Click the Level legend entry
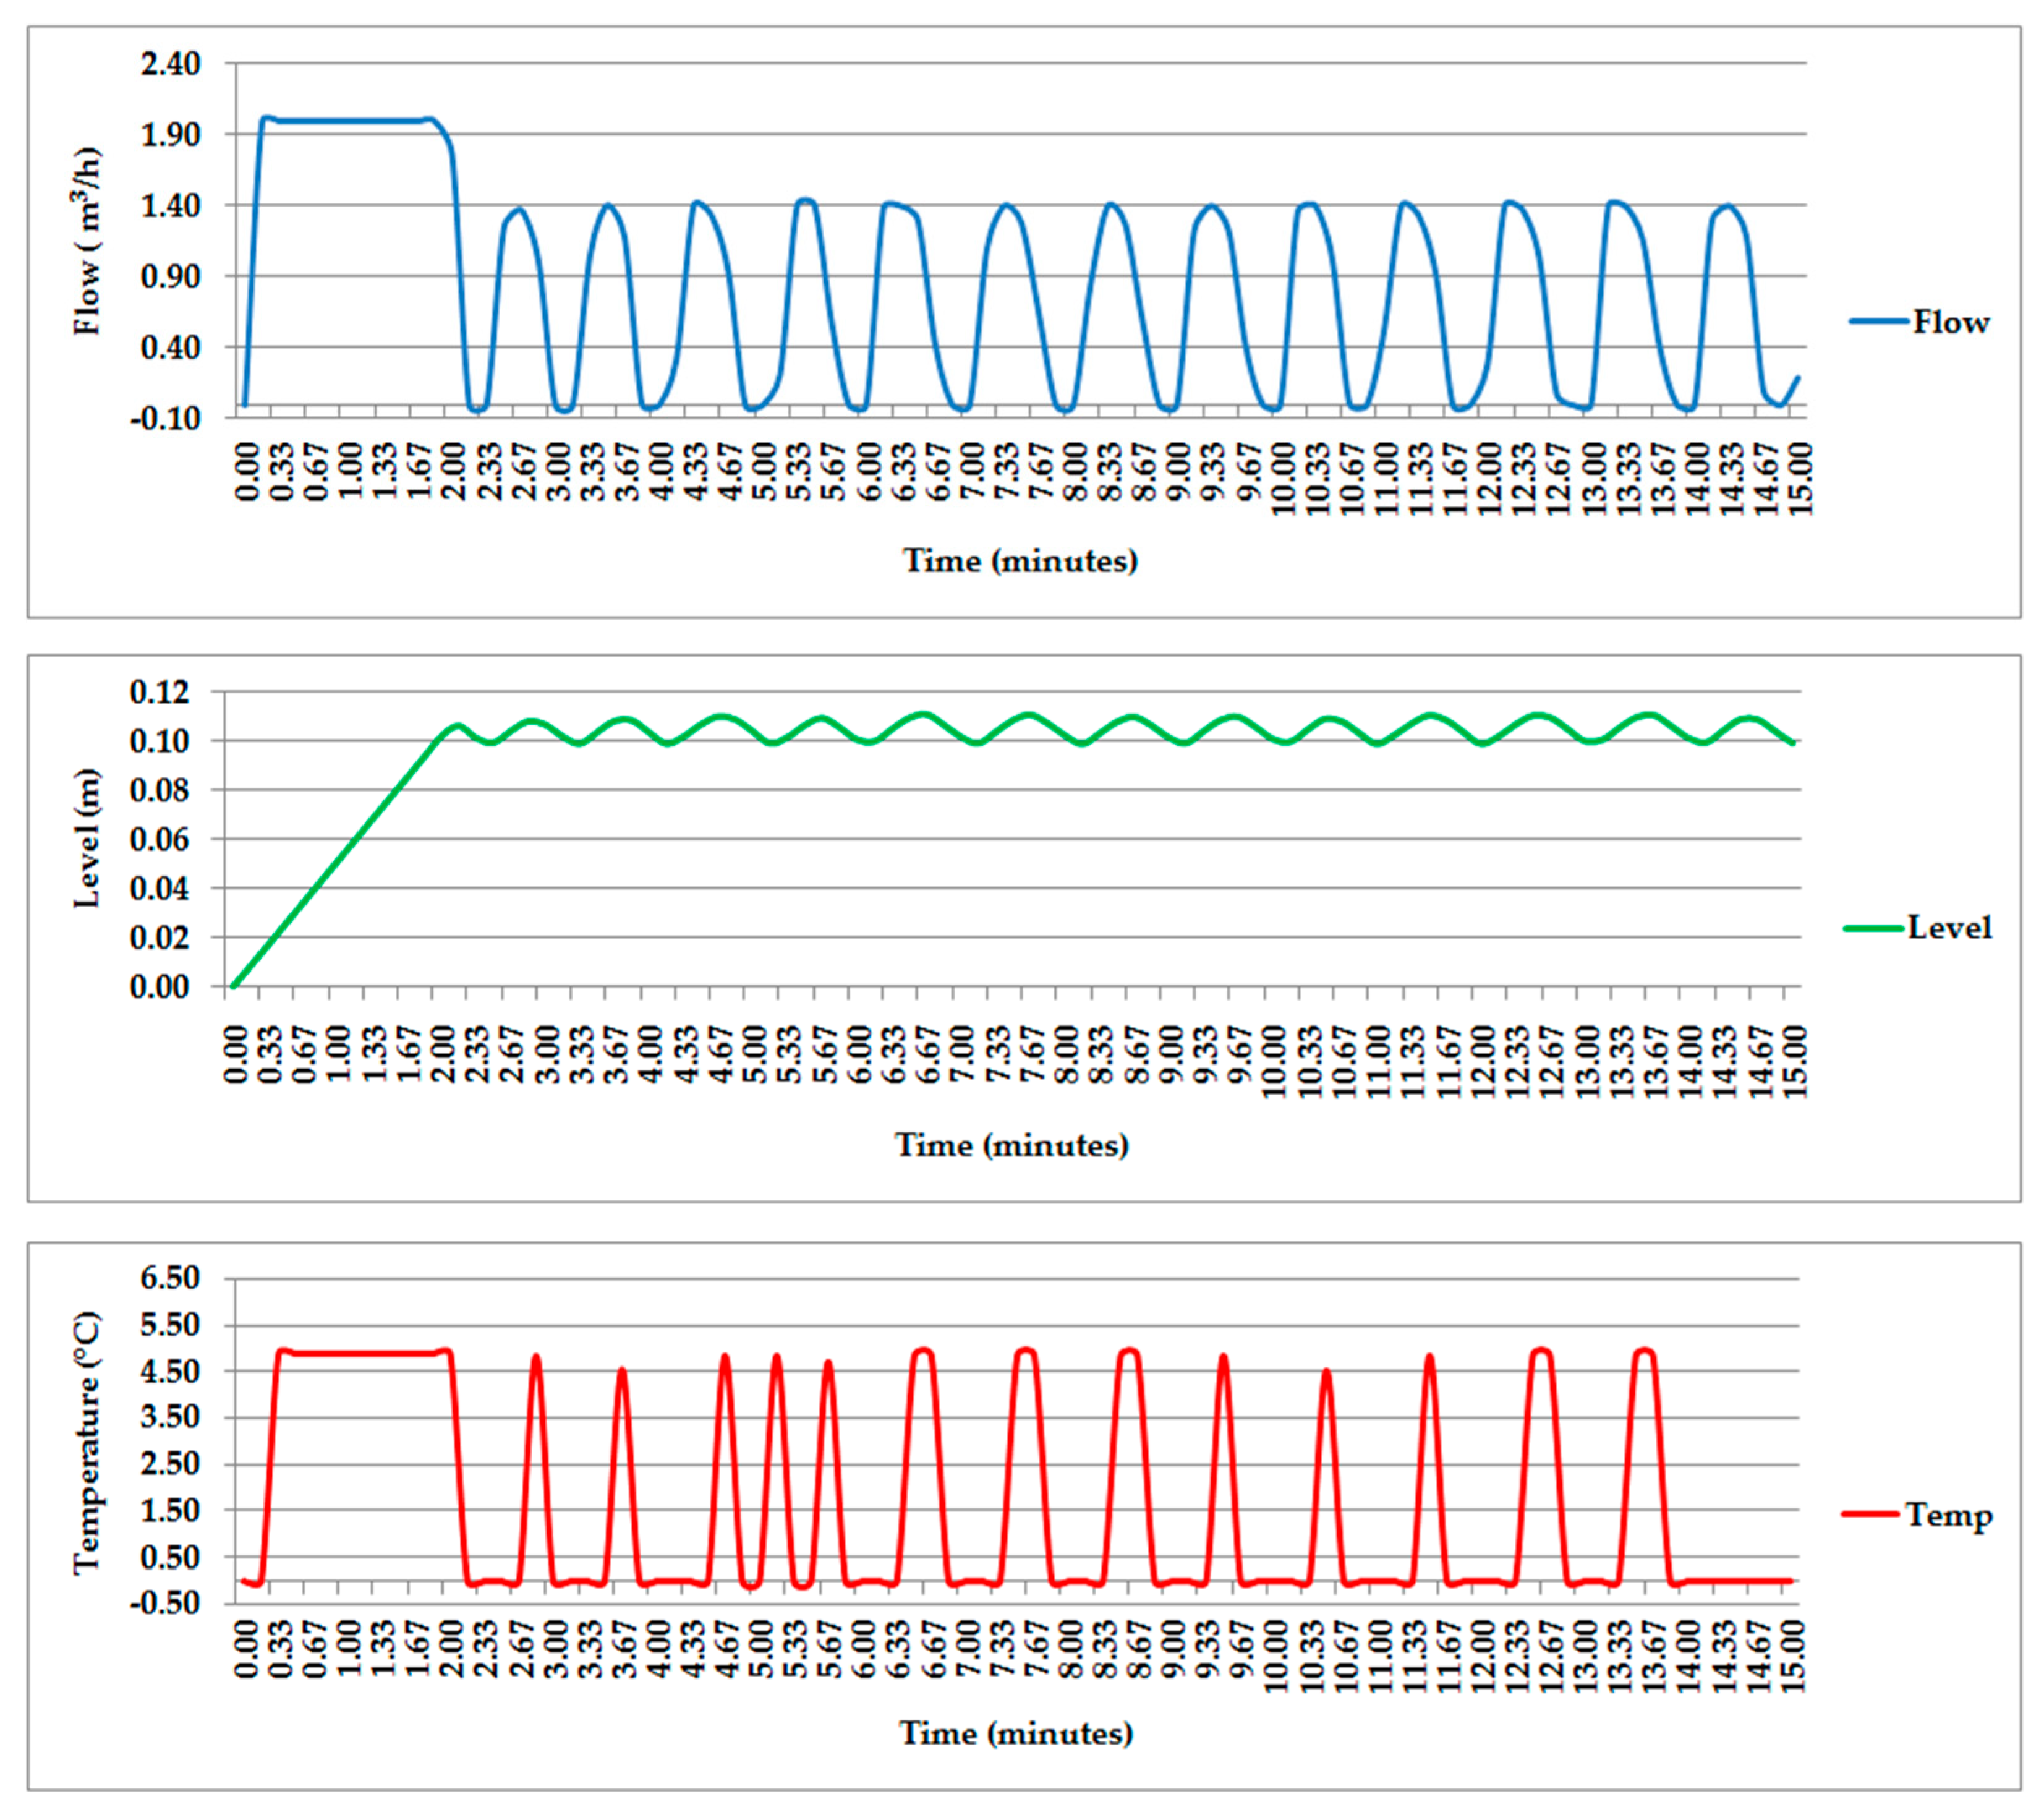Viewport: 2044px width, 1820px height. (x=1949, y=927)
